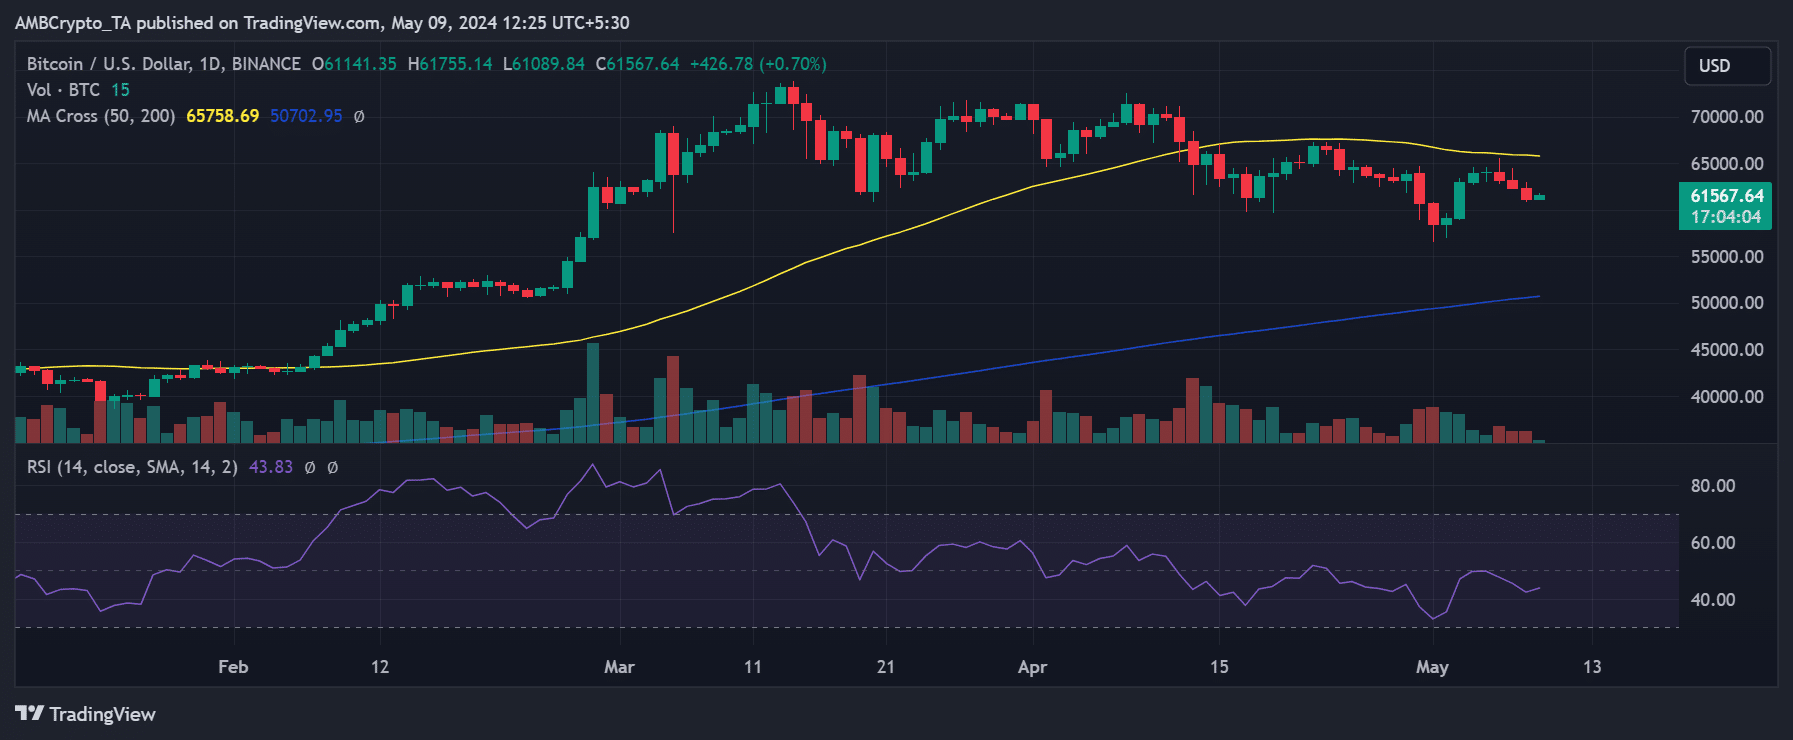Screen dimensions: 1793x740
Task: Click the 40000.00 price axis label
Action: click(x=1727, y=397)
